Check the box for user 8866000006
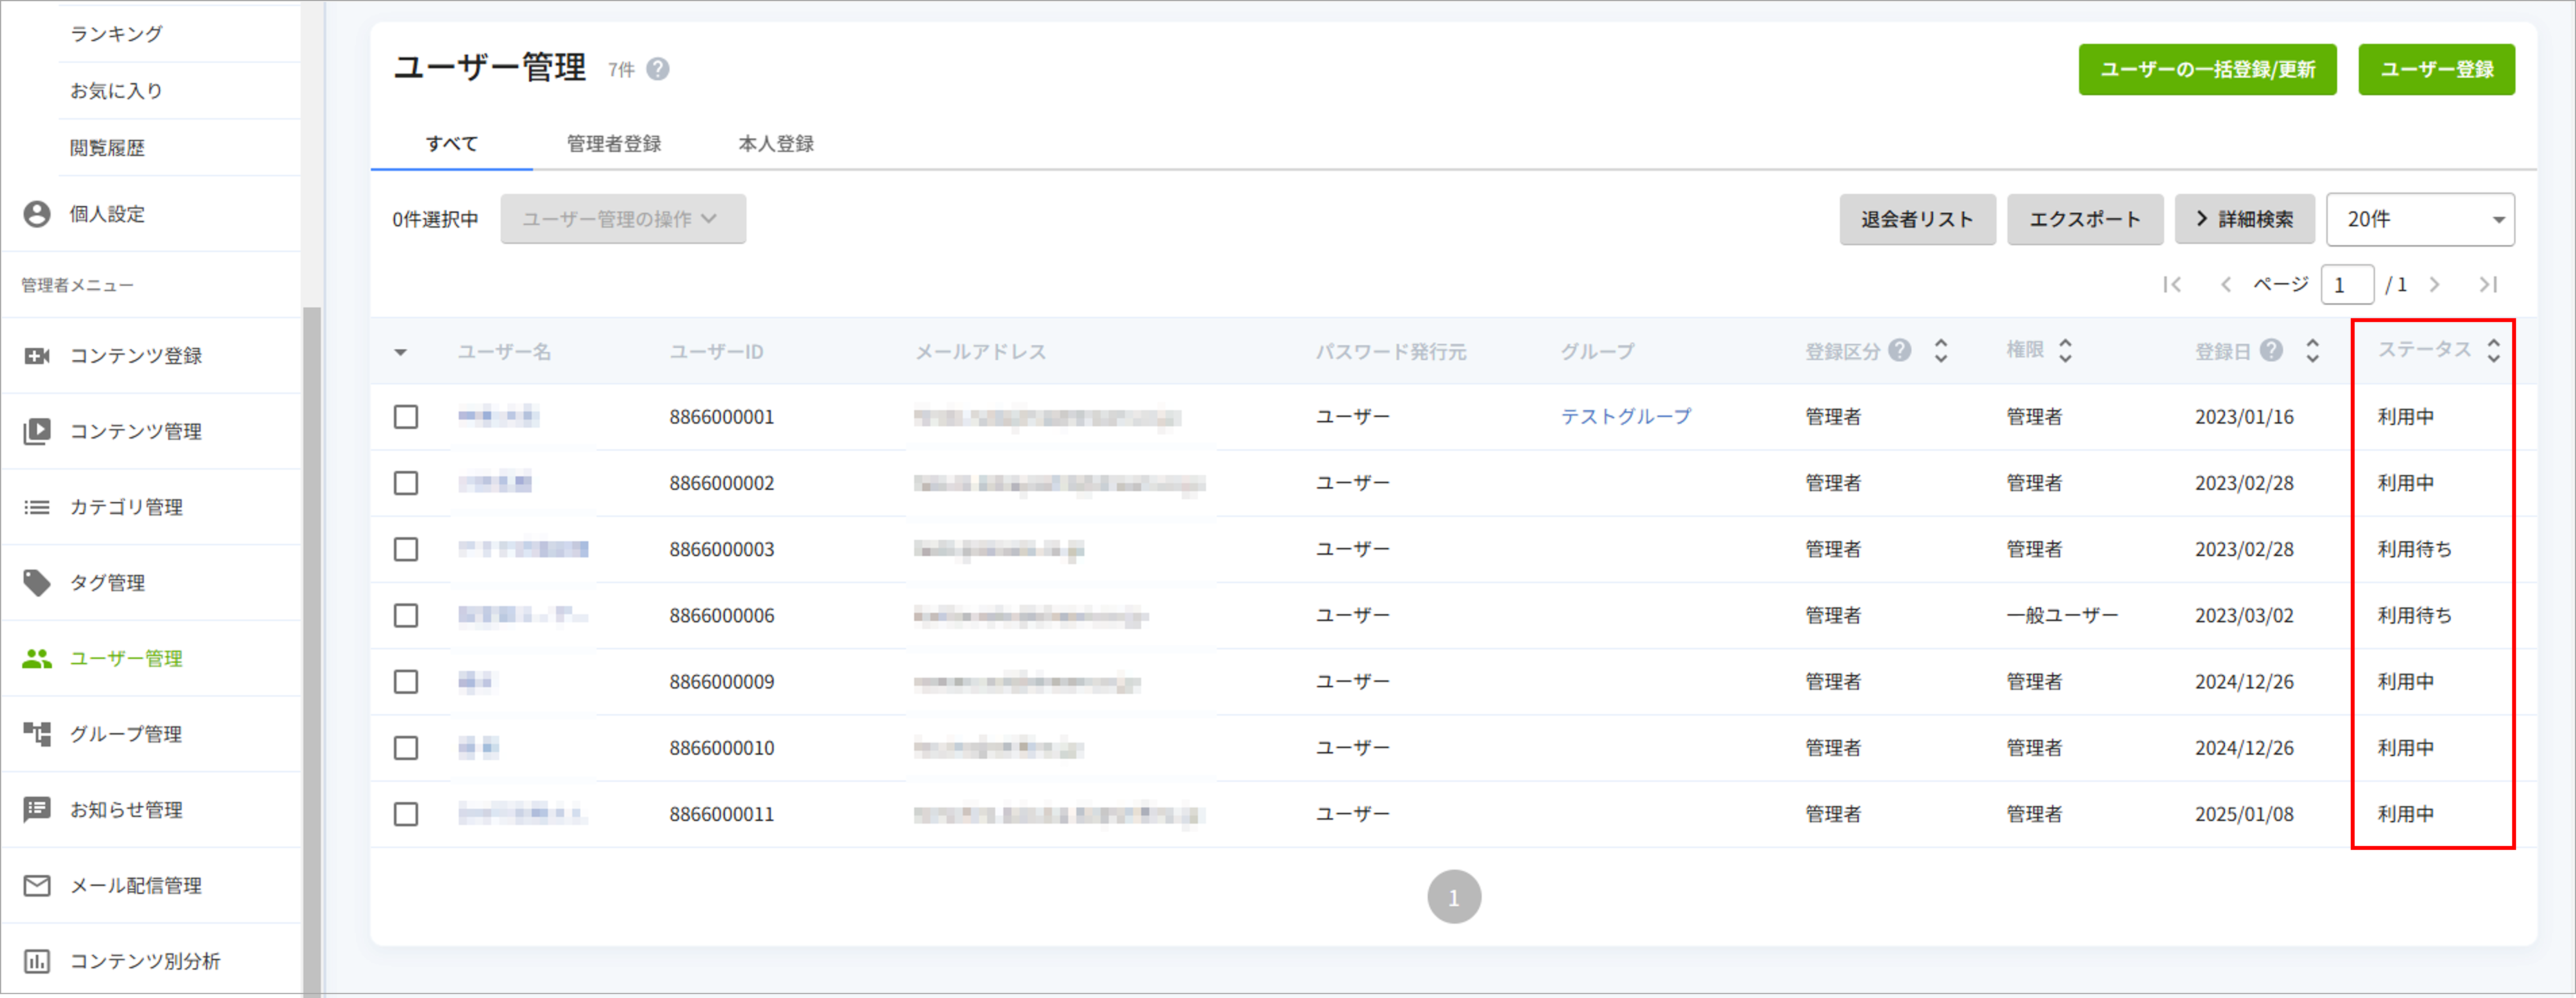This screenshot has width=2576, height=998. 406,615
